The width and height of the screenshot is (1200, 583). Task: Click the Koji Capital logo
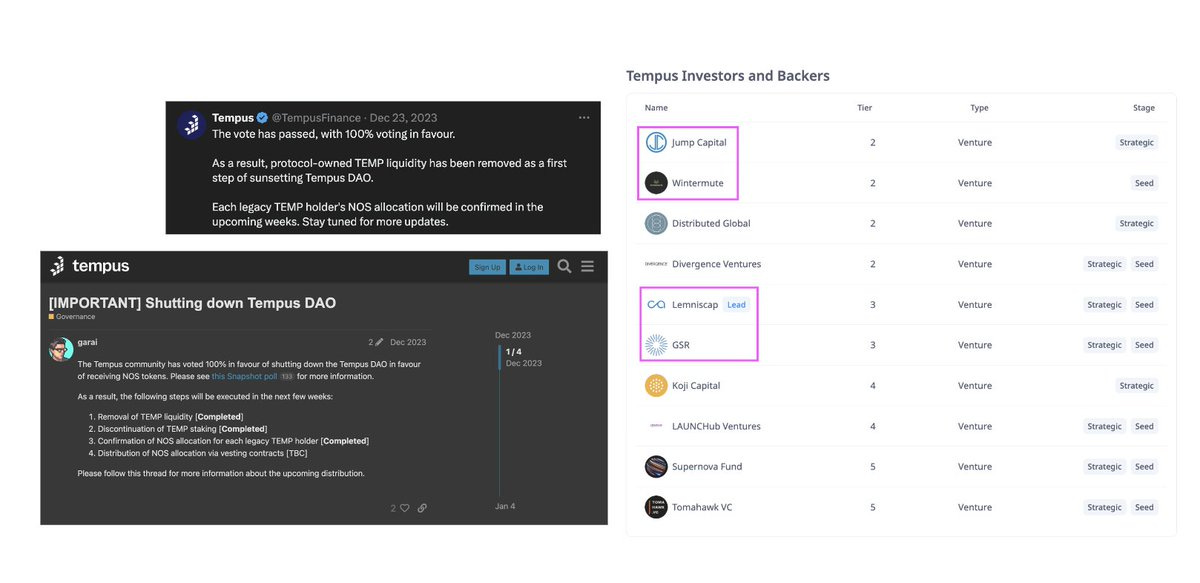[x=656, y=385]
